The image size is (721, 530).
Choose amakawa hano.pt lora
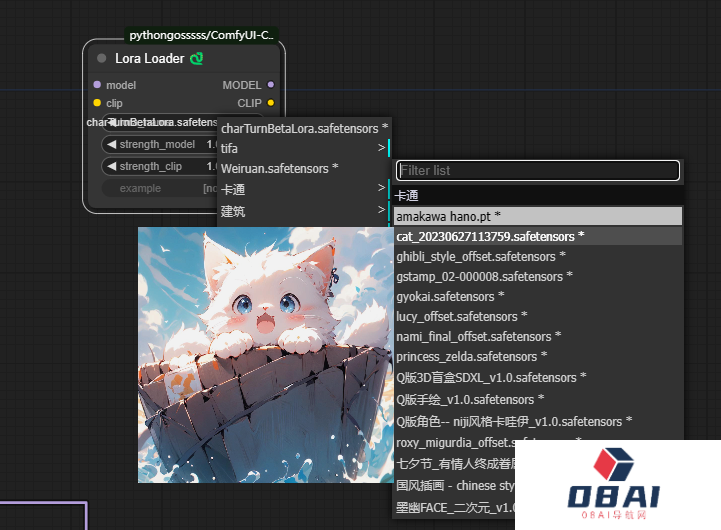pos(538,216)
